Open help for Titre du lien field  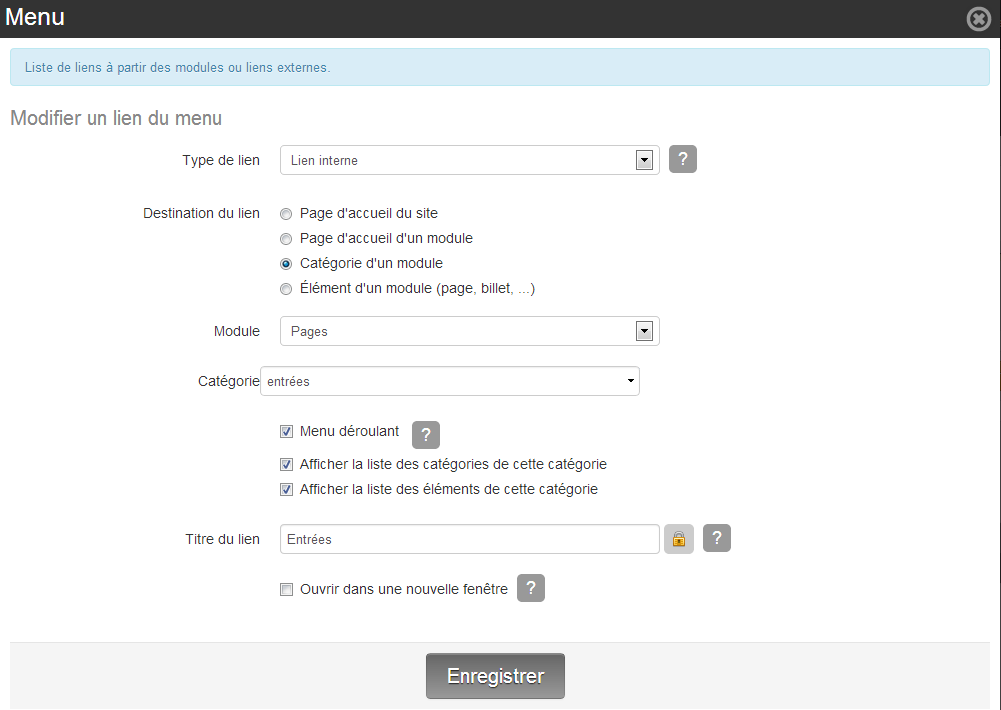tap(717, 538)
